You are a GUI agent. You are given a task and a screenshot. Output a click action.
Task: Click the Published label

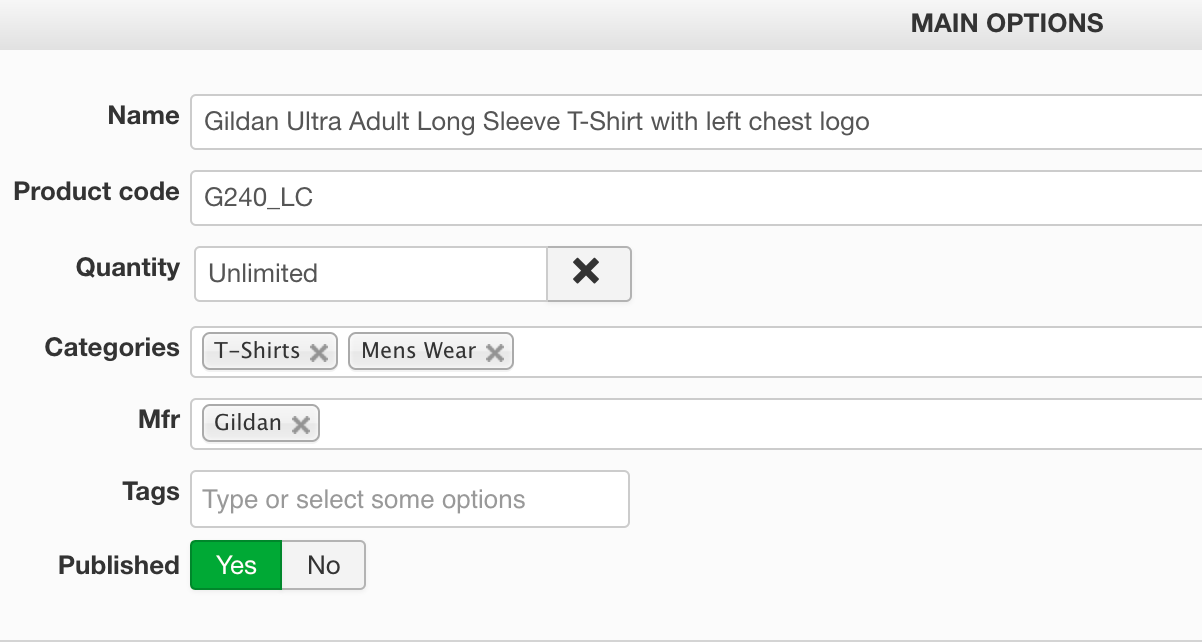(118, 565)
